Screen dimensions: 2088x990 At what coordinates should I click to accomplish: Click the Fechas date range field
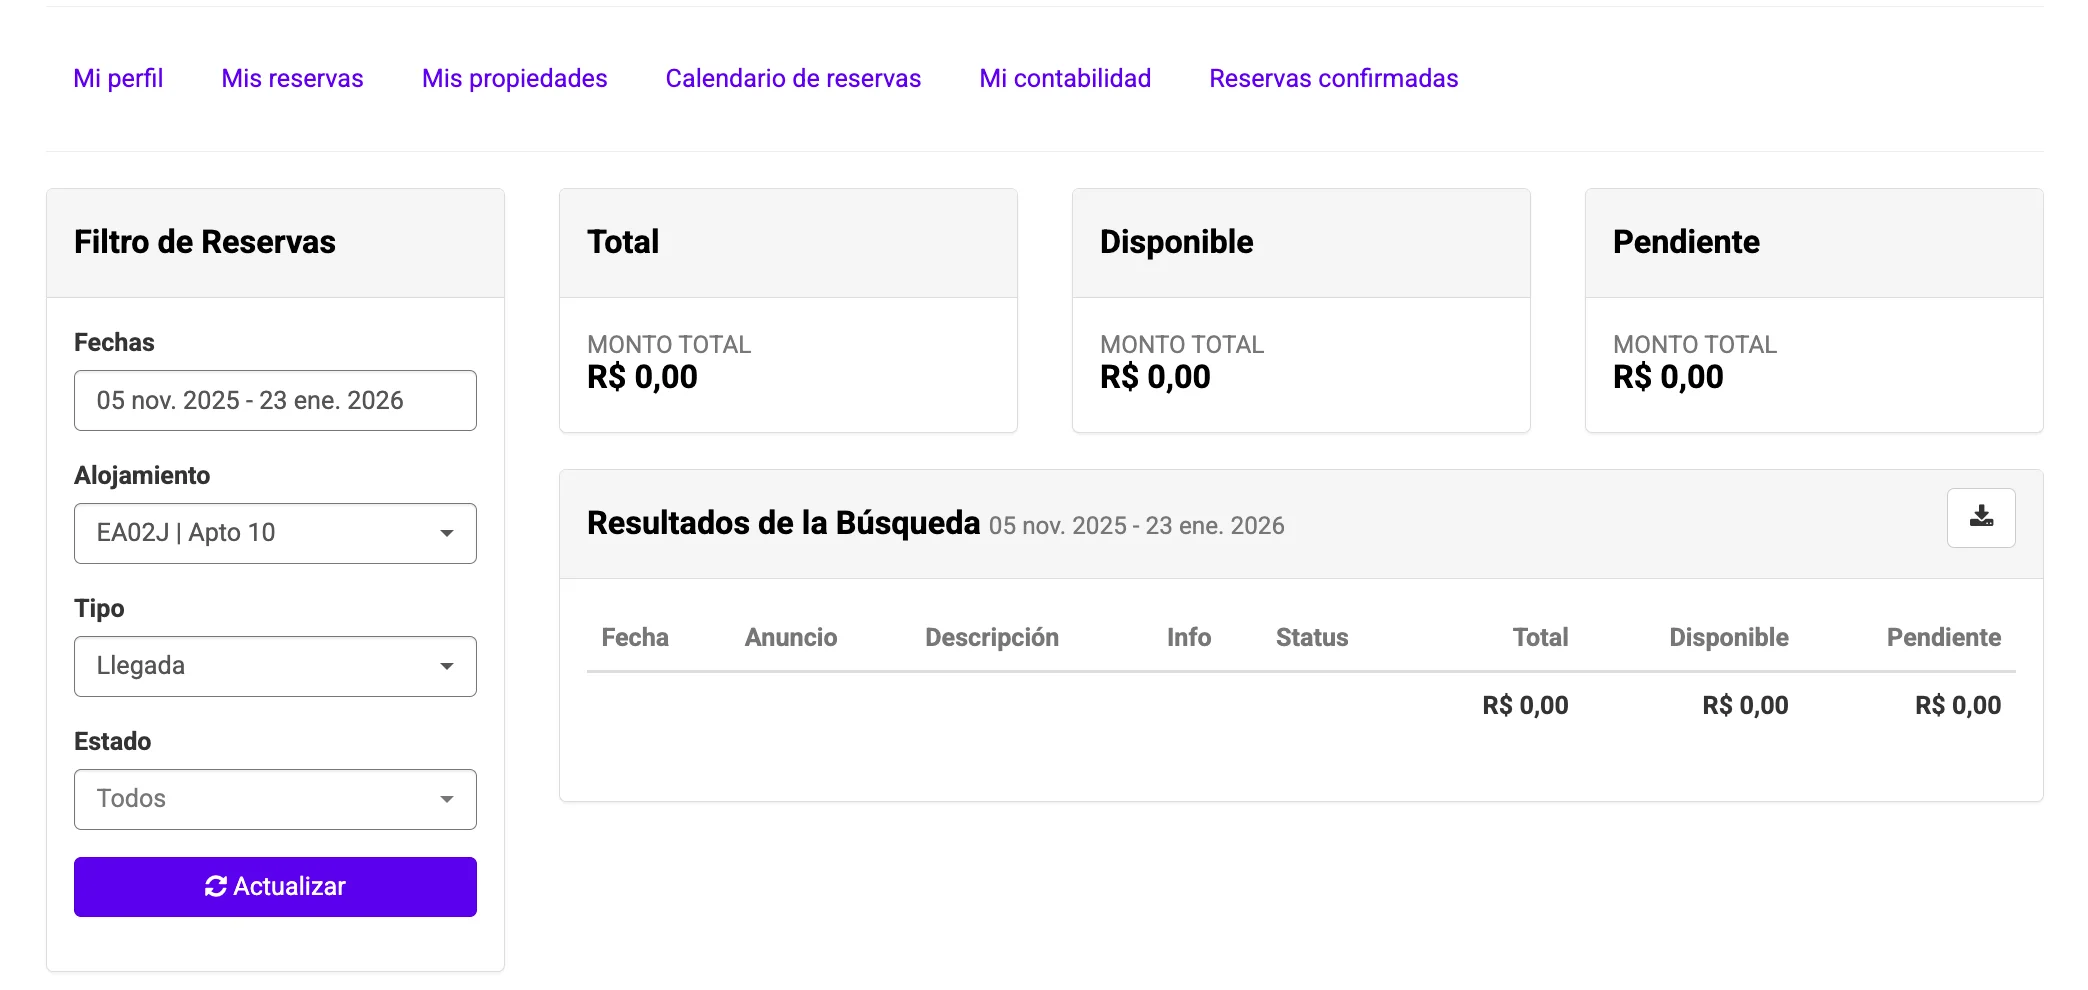pos(275,400)
